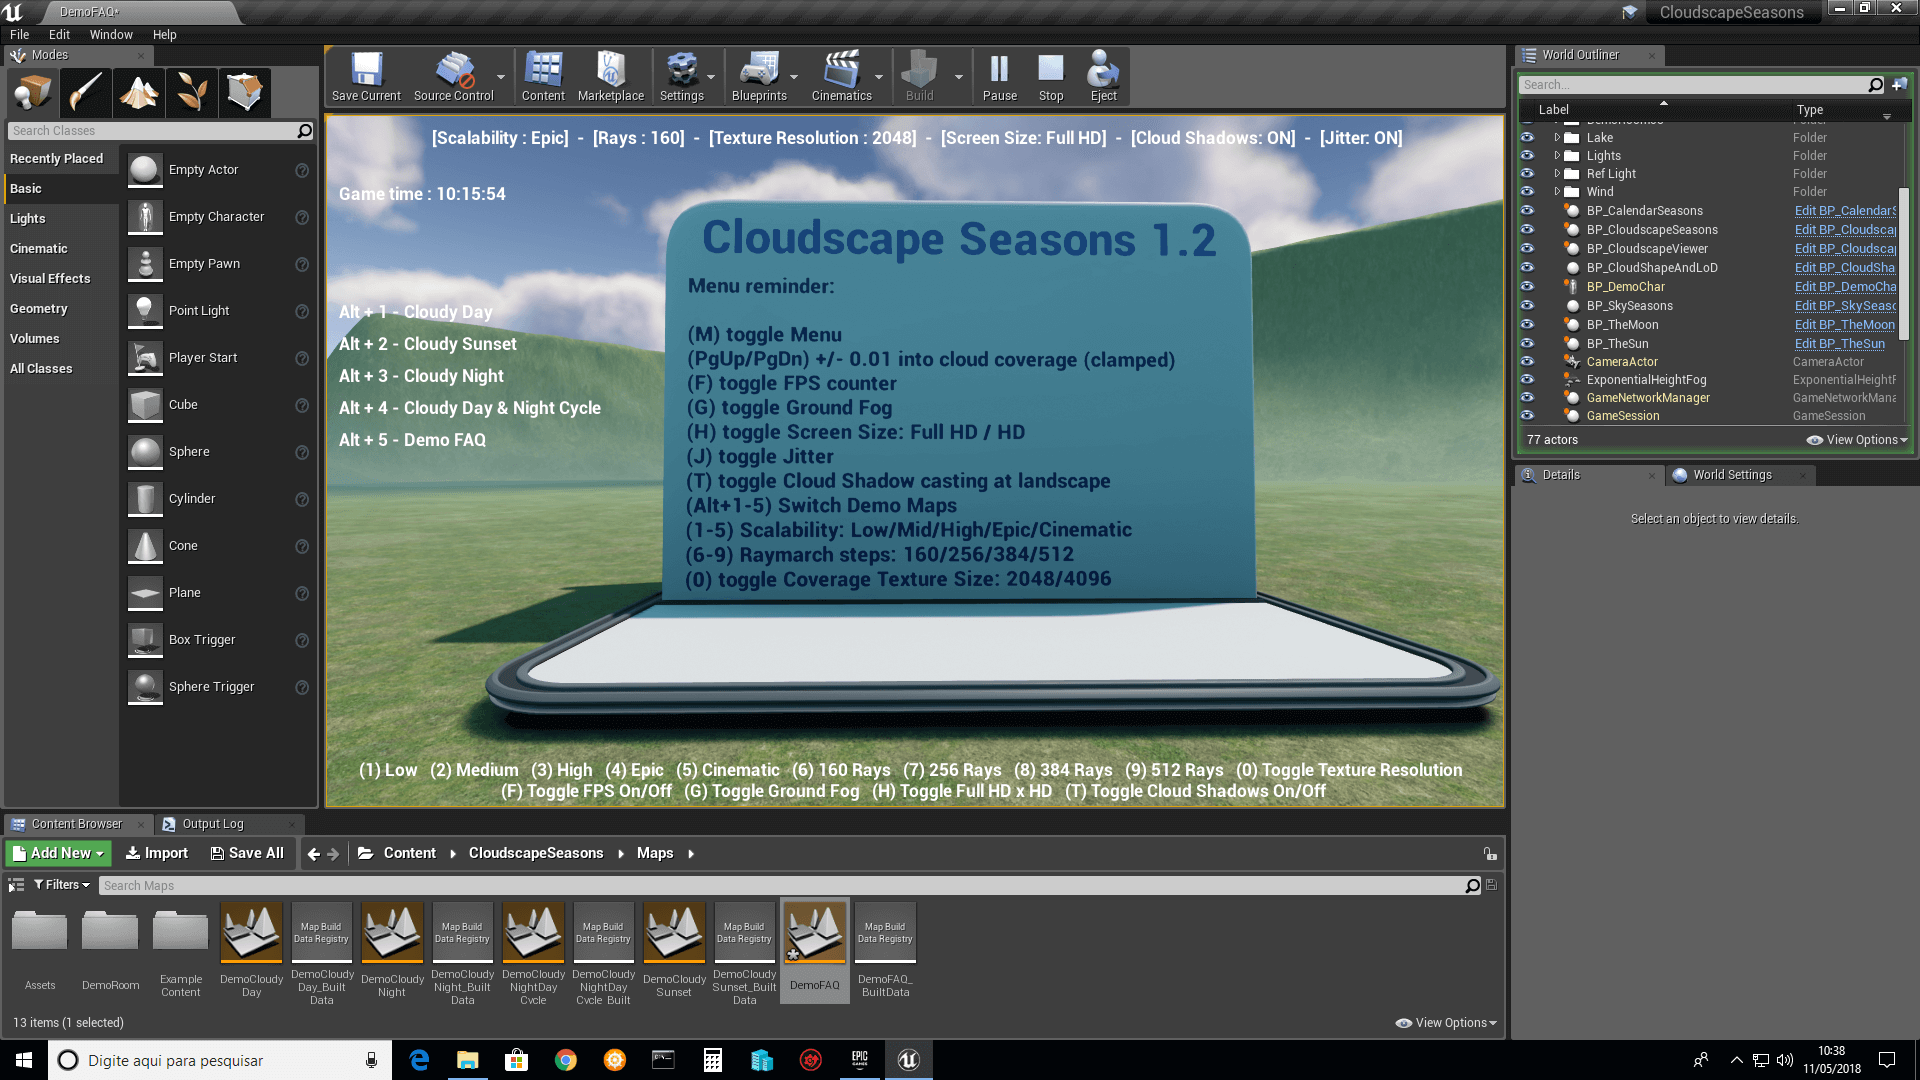Click the Build toolbar icon
This screenshot has height=1080, width=1920.
[920, 75]
